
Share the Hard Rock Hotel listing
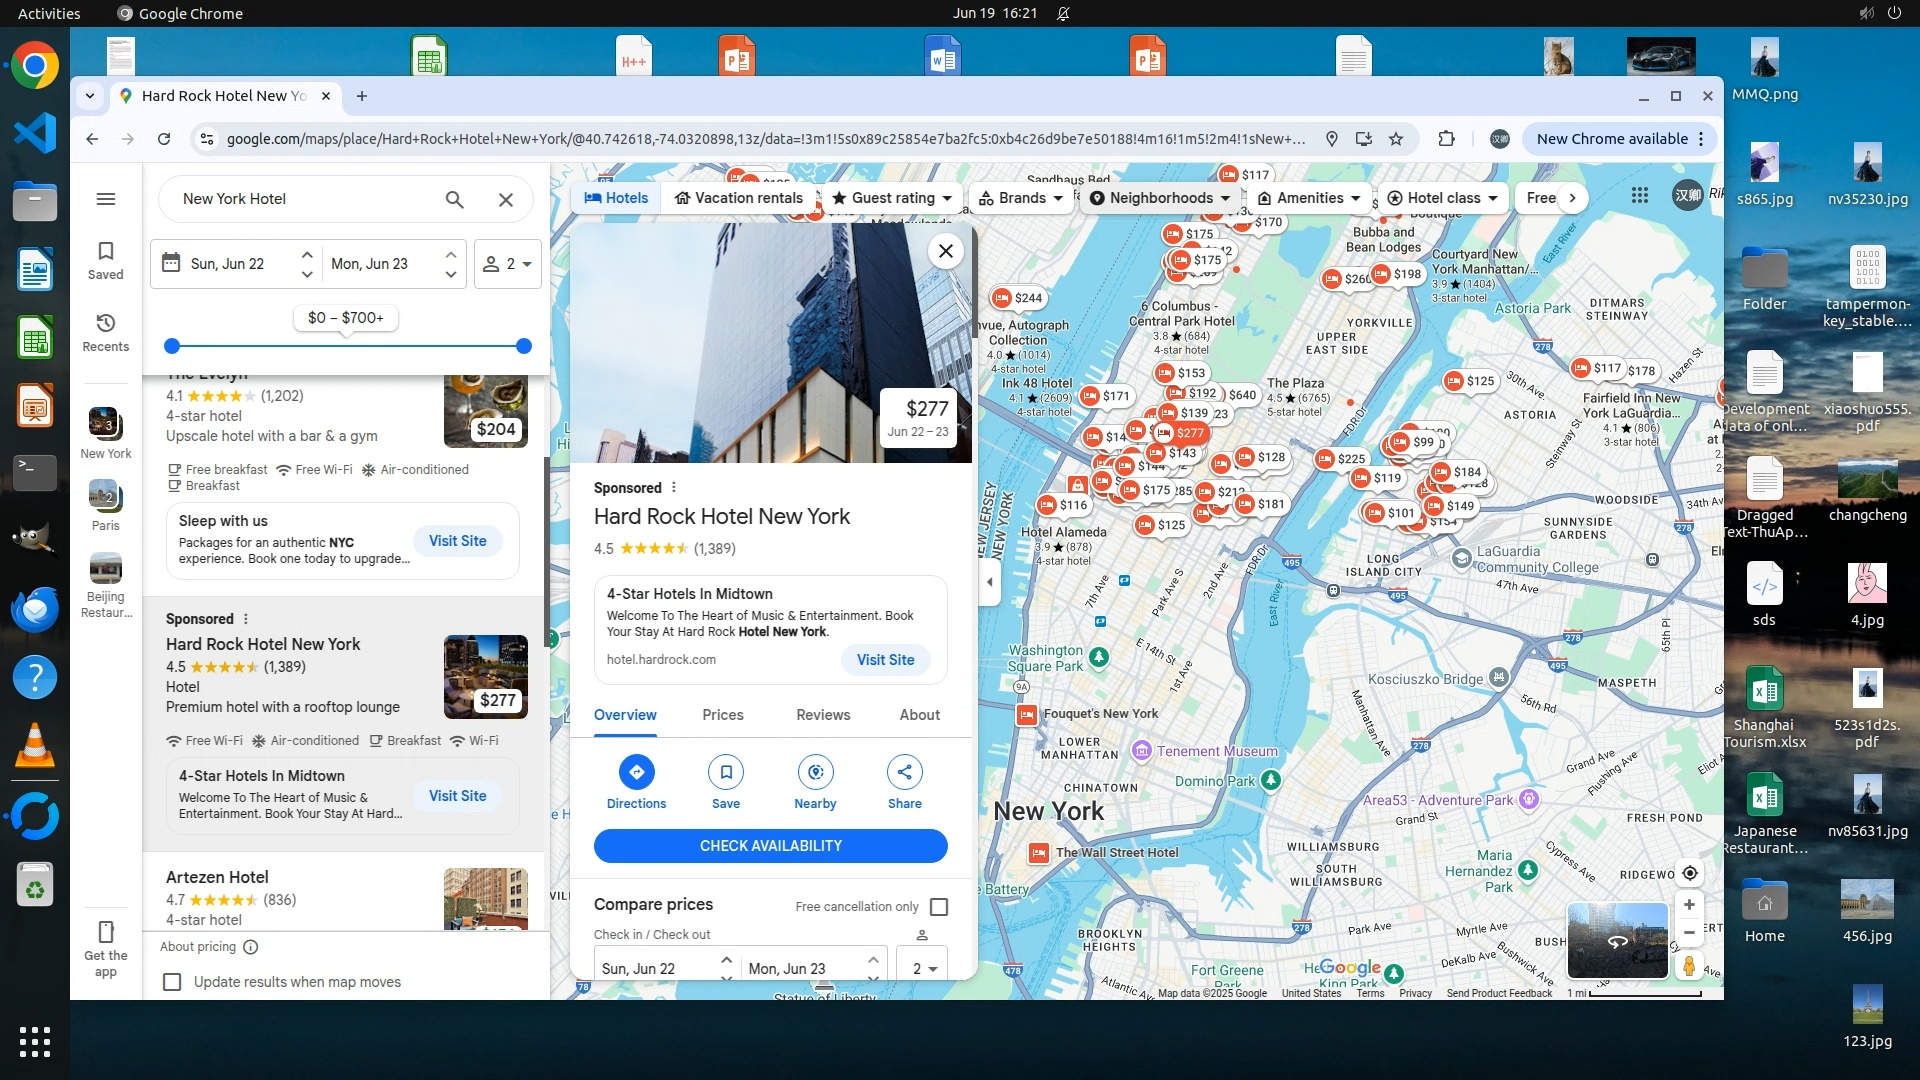(904, 772)
